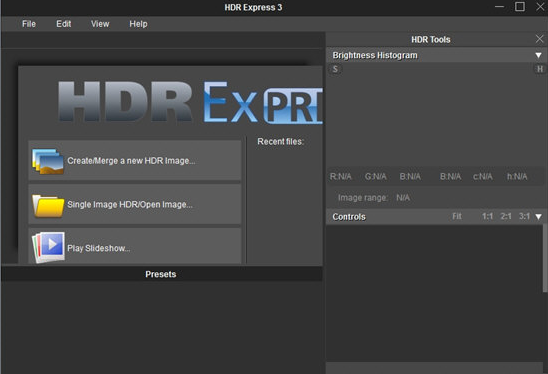548x374 pixels.
Task: Click the h:N/A readout
Action: coord(517,177)
